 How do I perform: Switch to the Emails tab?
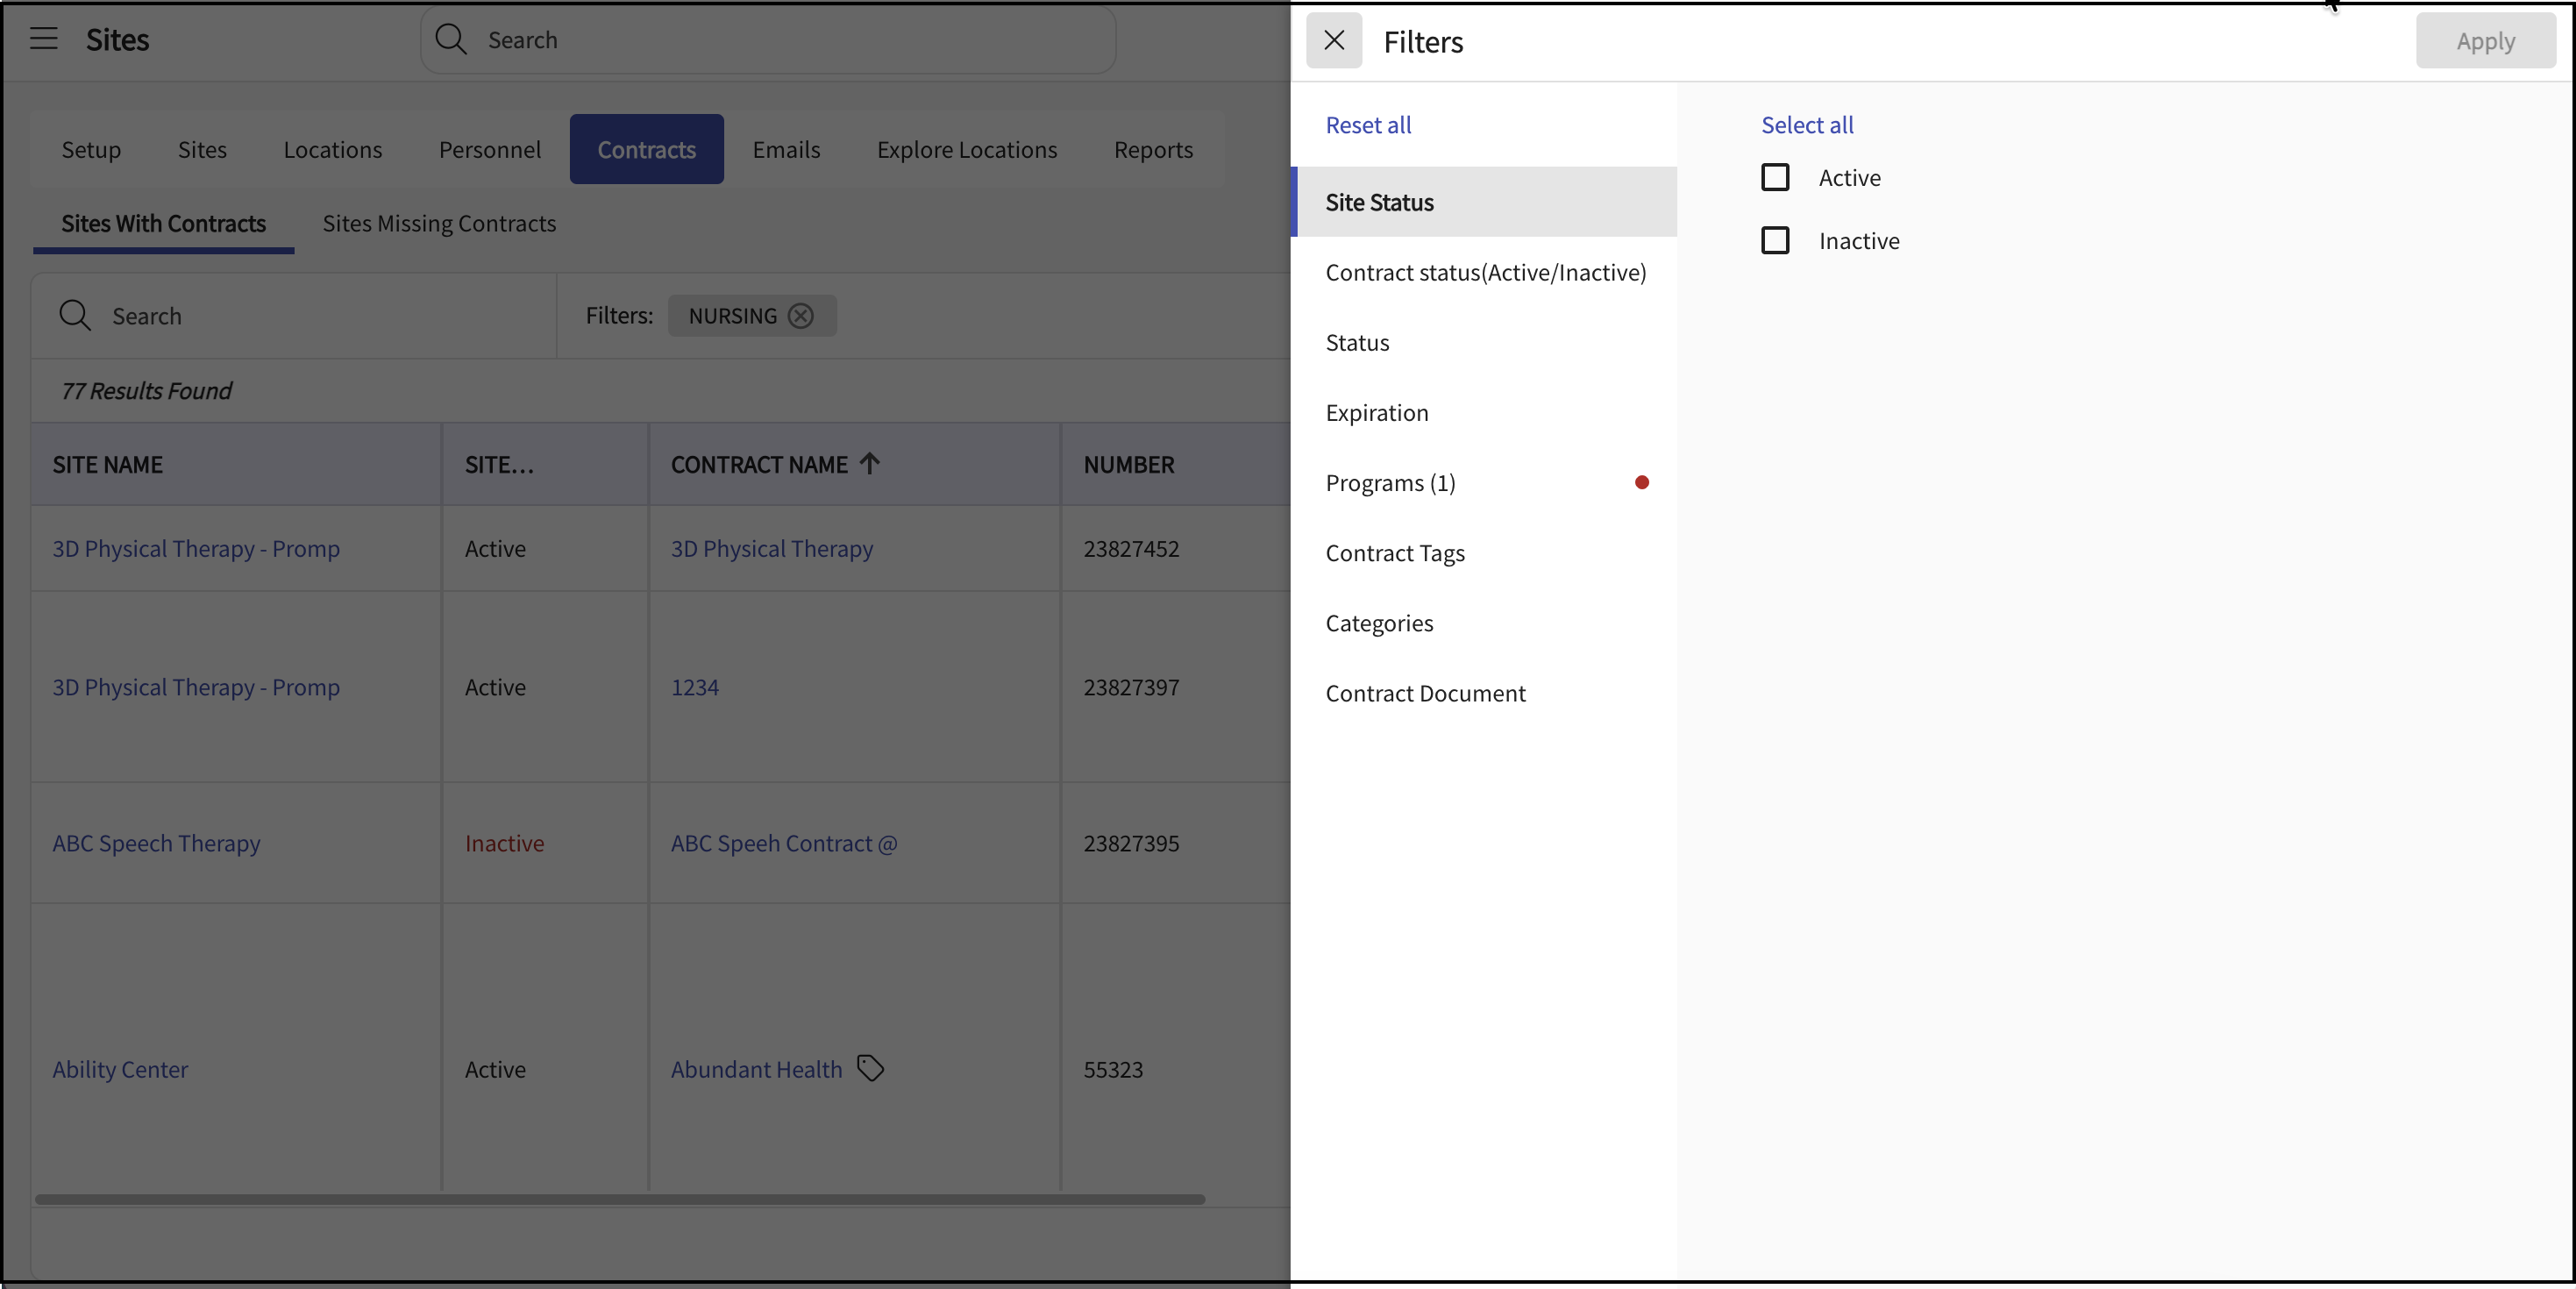(x=786, y=150)
